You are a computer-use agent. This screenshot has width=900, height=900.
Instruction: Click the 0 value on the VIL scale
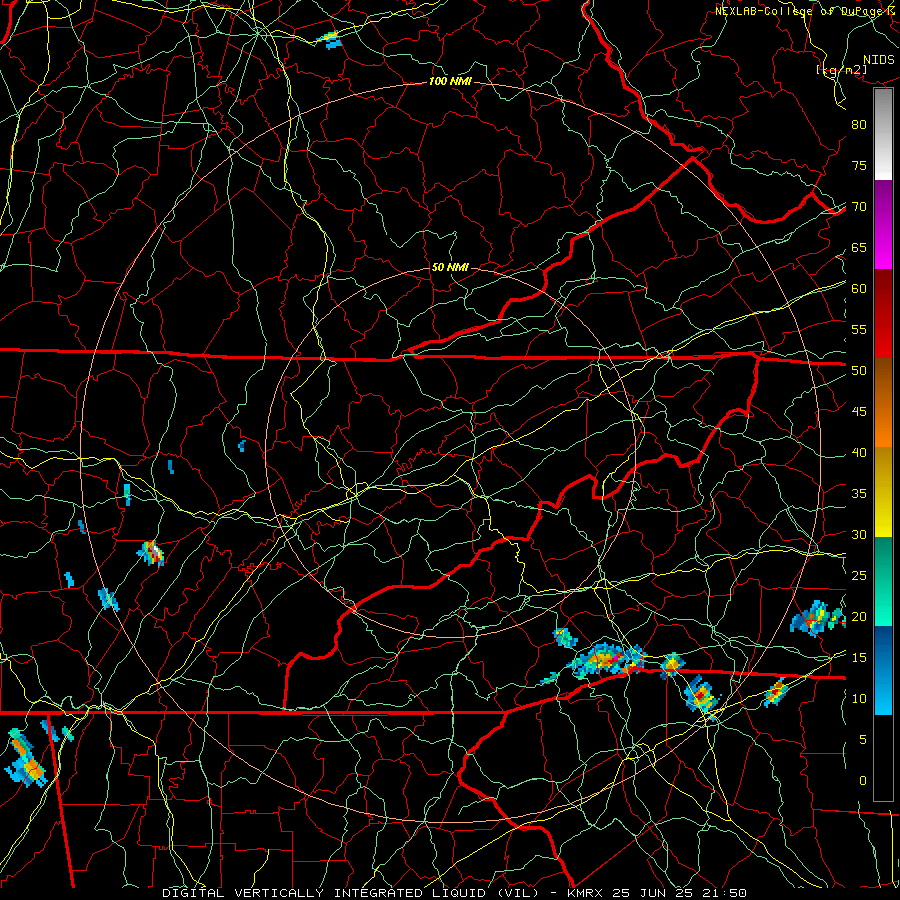tap(863, 781)
